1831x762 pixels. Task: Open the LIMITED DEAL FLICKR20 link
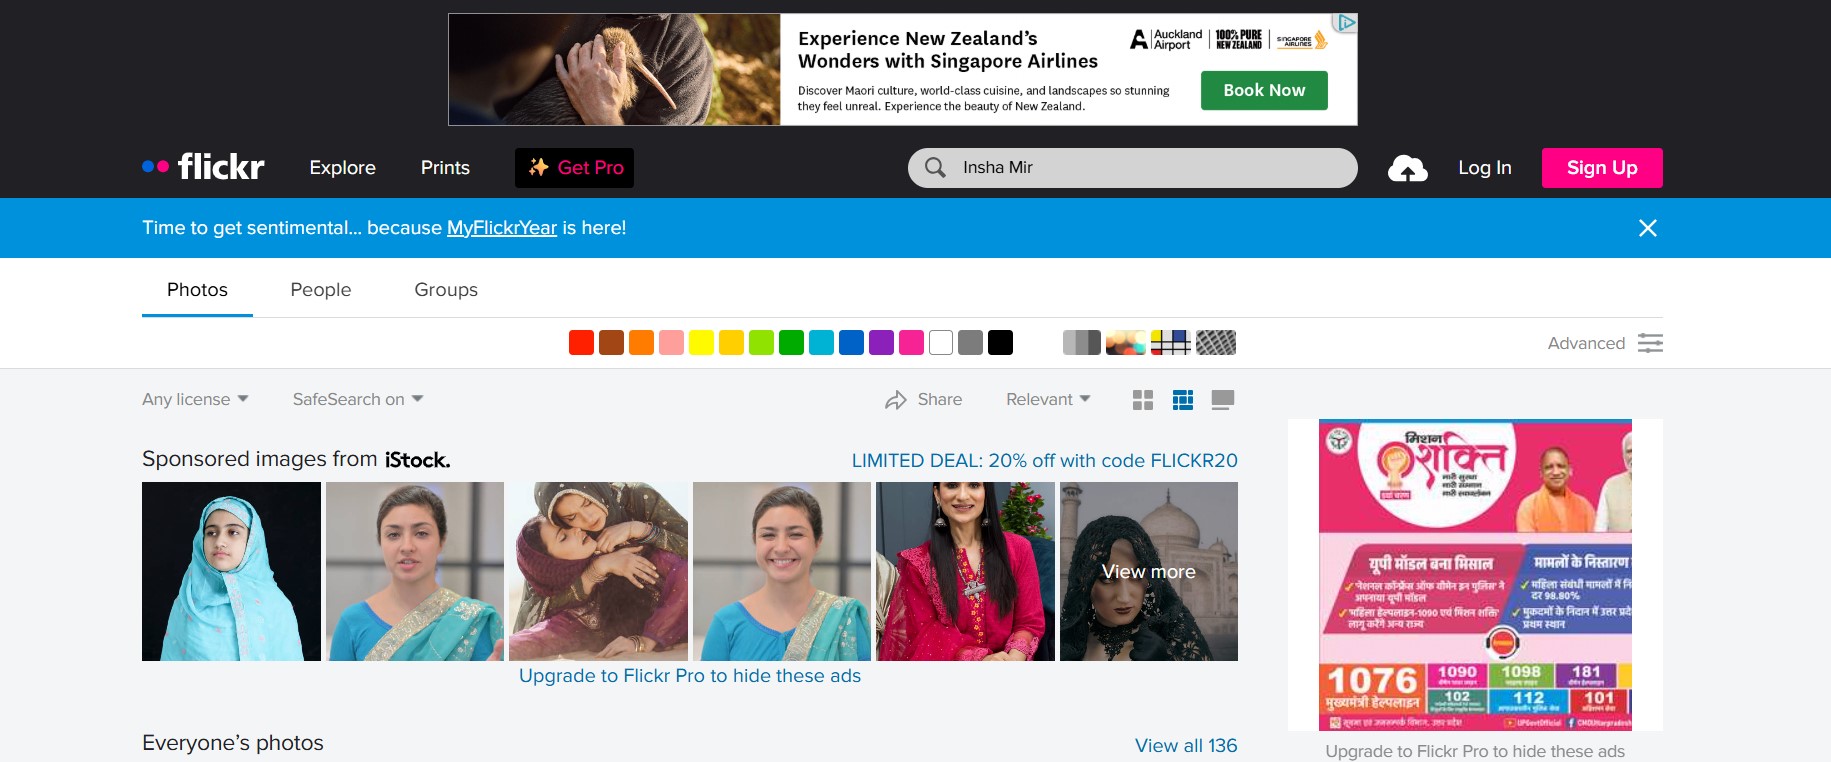[1045, 461]
